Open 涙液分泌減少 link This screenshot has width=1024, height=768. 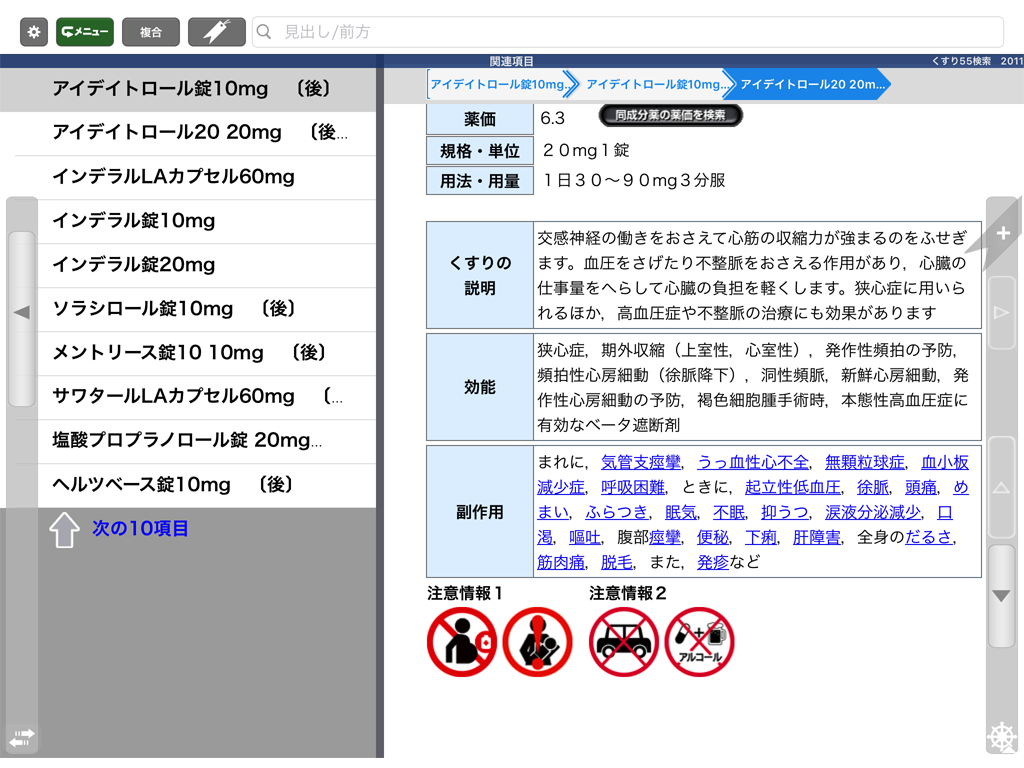873,512
